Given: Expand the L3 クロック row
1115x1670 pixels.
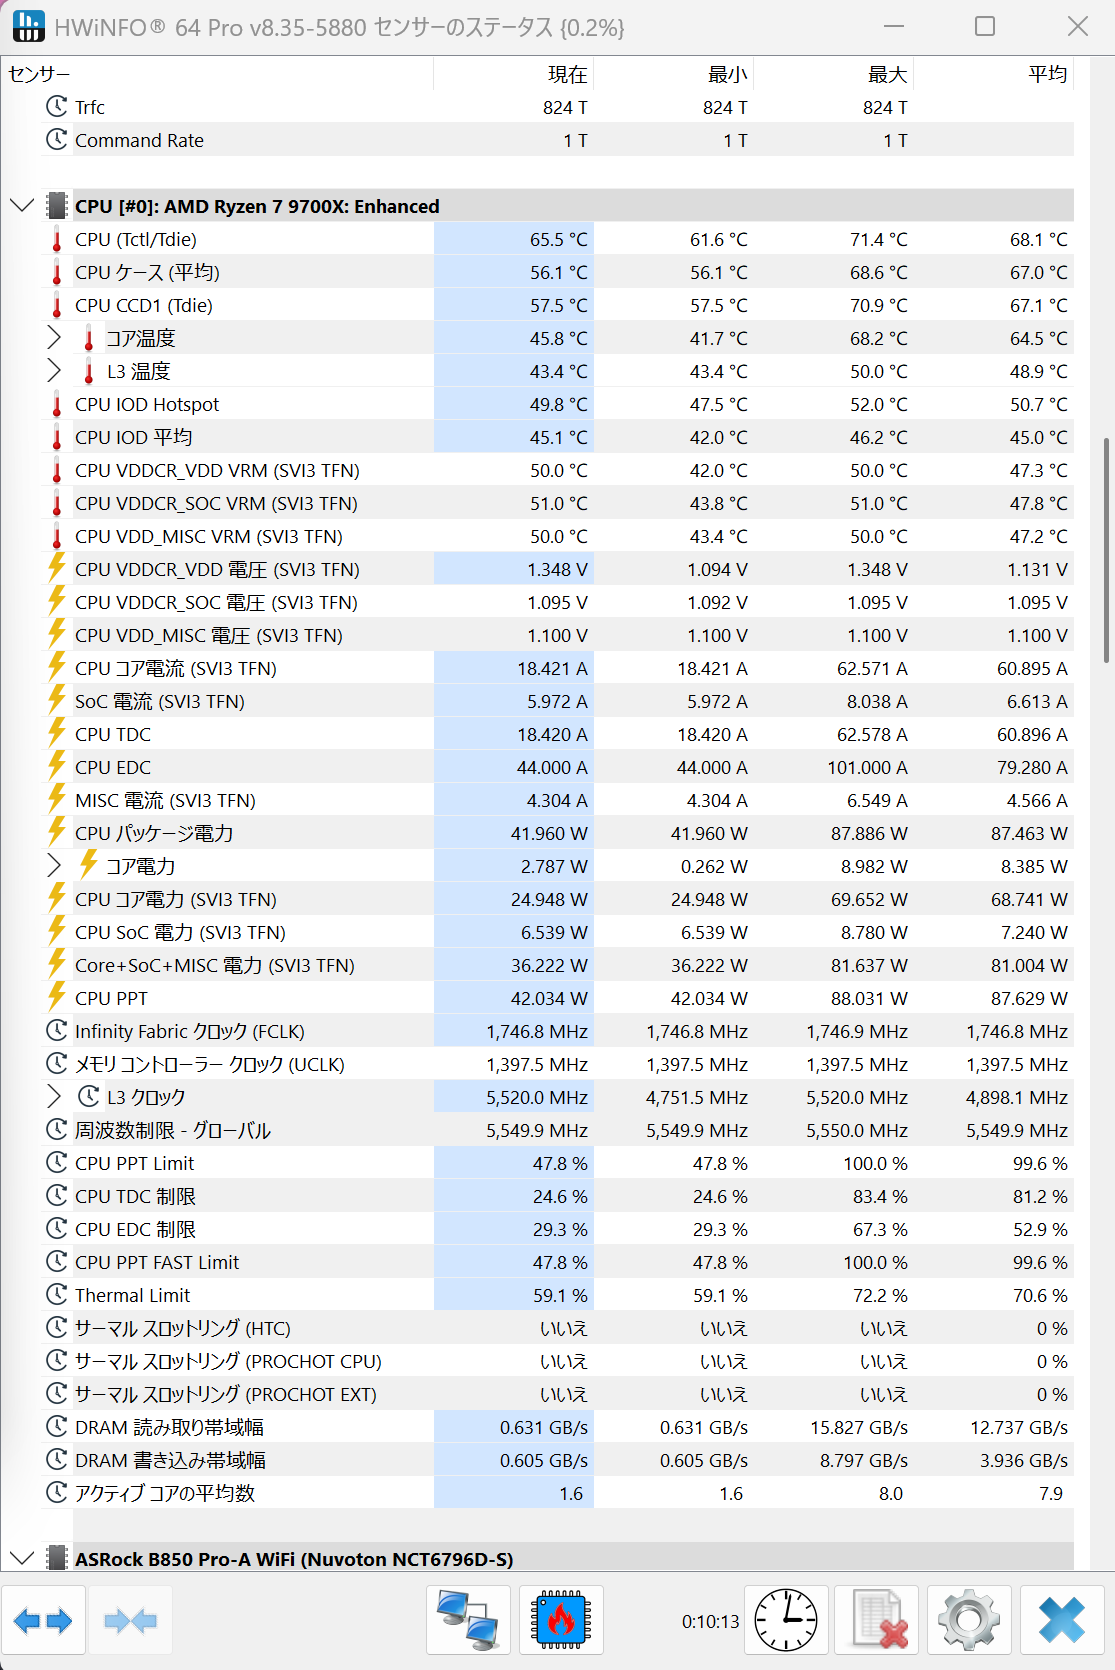Looking at the screenshot, I should coord(54,1097).
